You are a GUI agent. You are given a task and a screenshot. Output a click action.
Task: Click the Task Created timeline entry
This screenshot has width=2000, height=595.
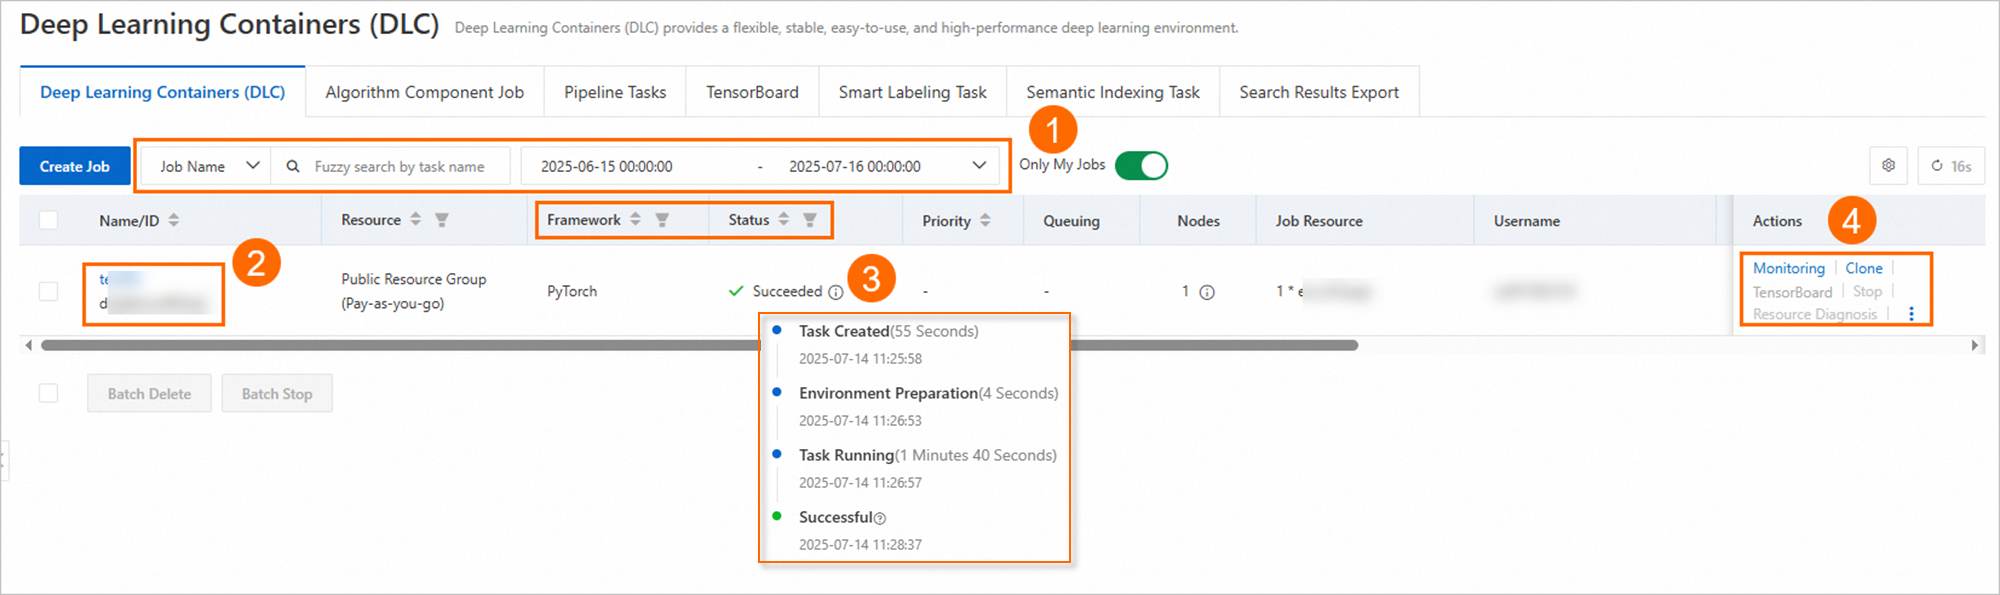pos(888,331)
